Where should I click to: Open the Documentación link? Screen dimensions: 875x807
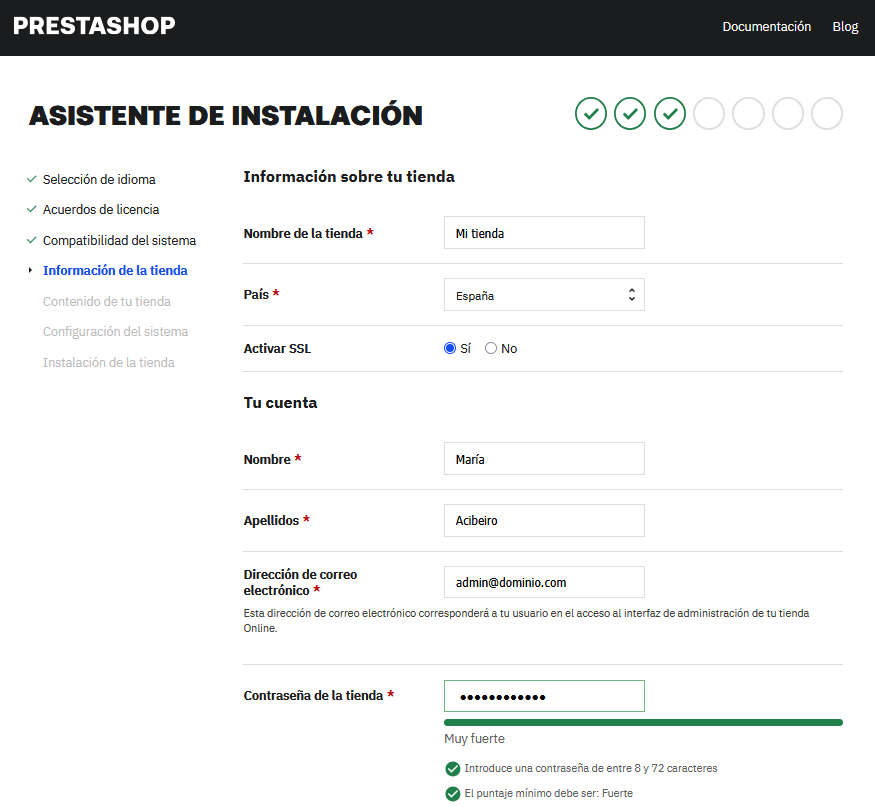click(x=766, y=26)
